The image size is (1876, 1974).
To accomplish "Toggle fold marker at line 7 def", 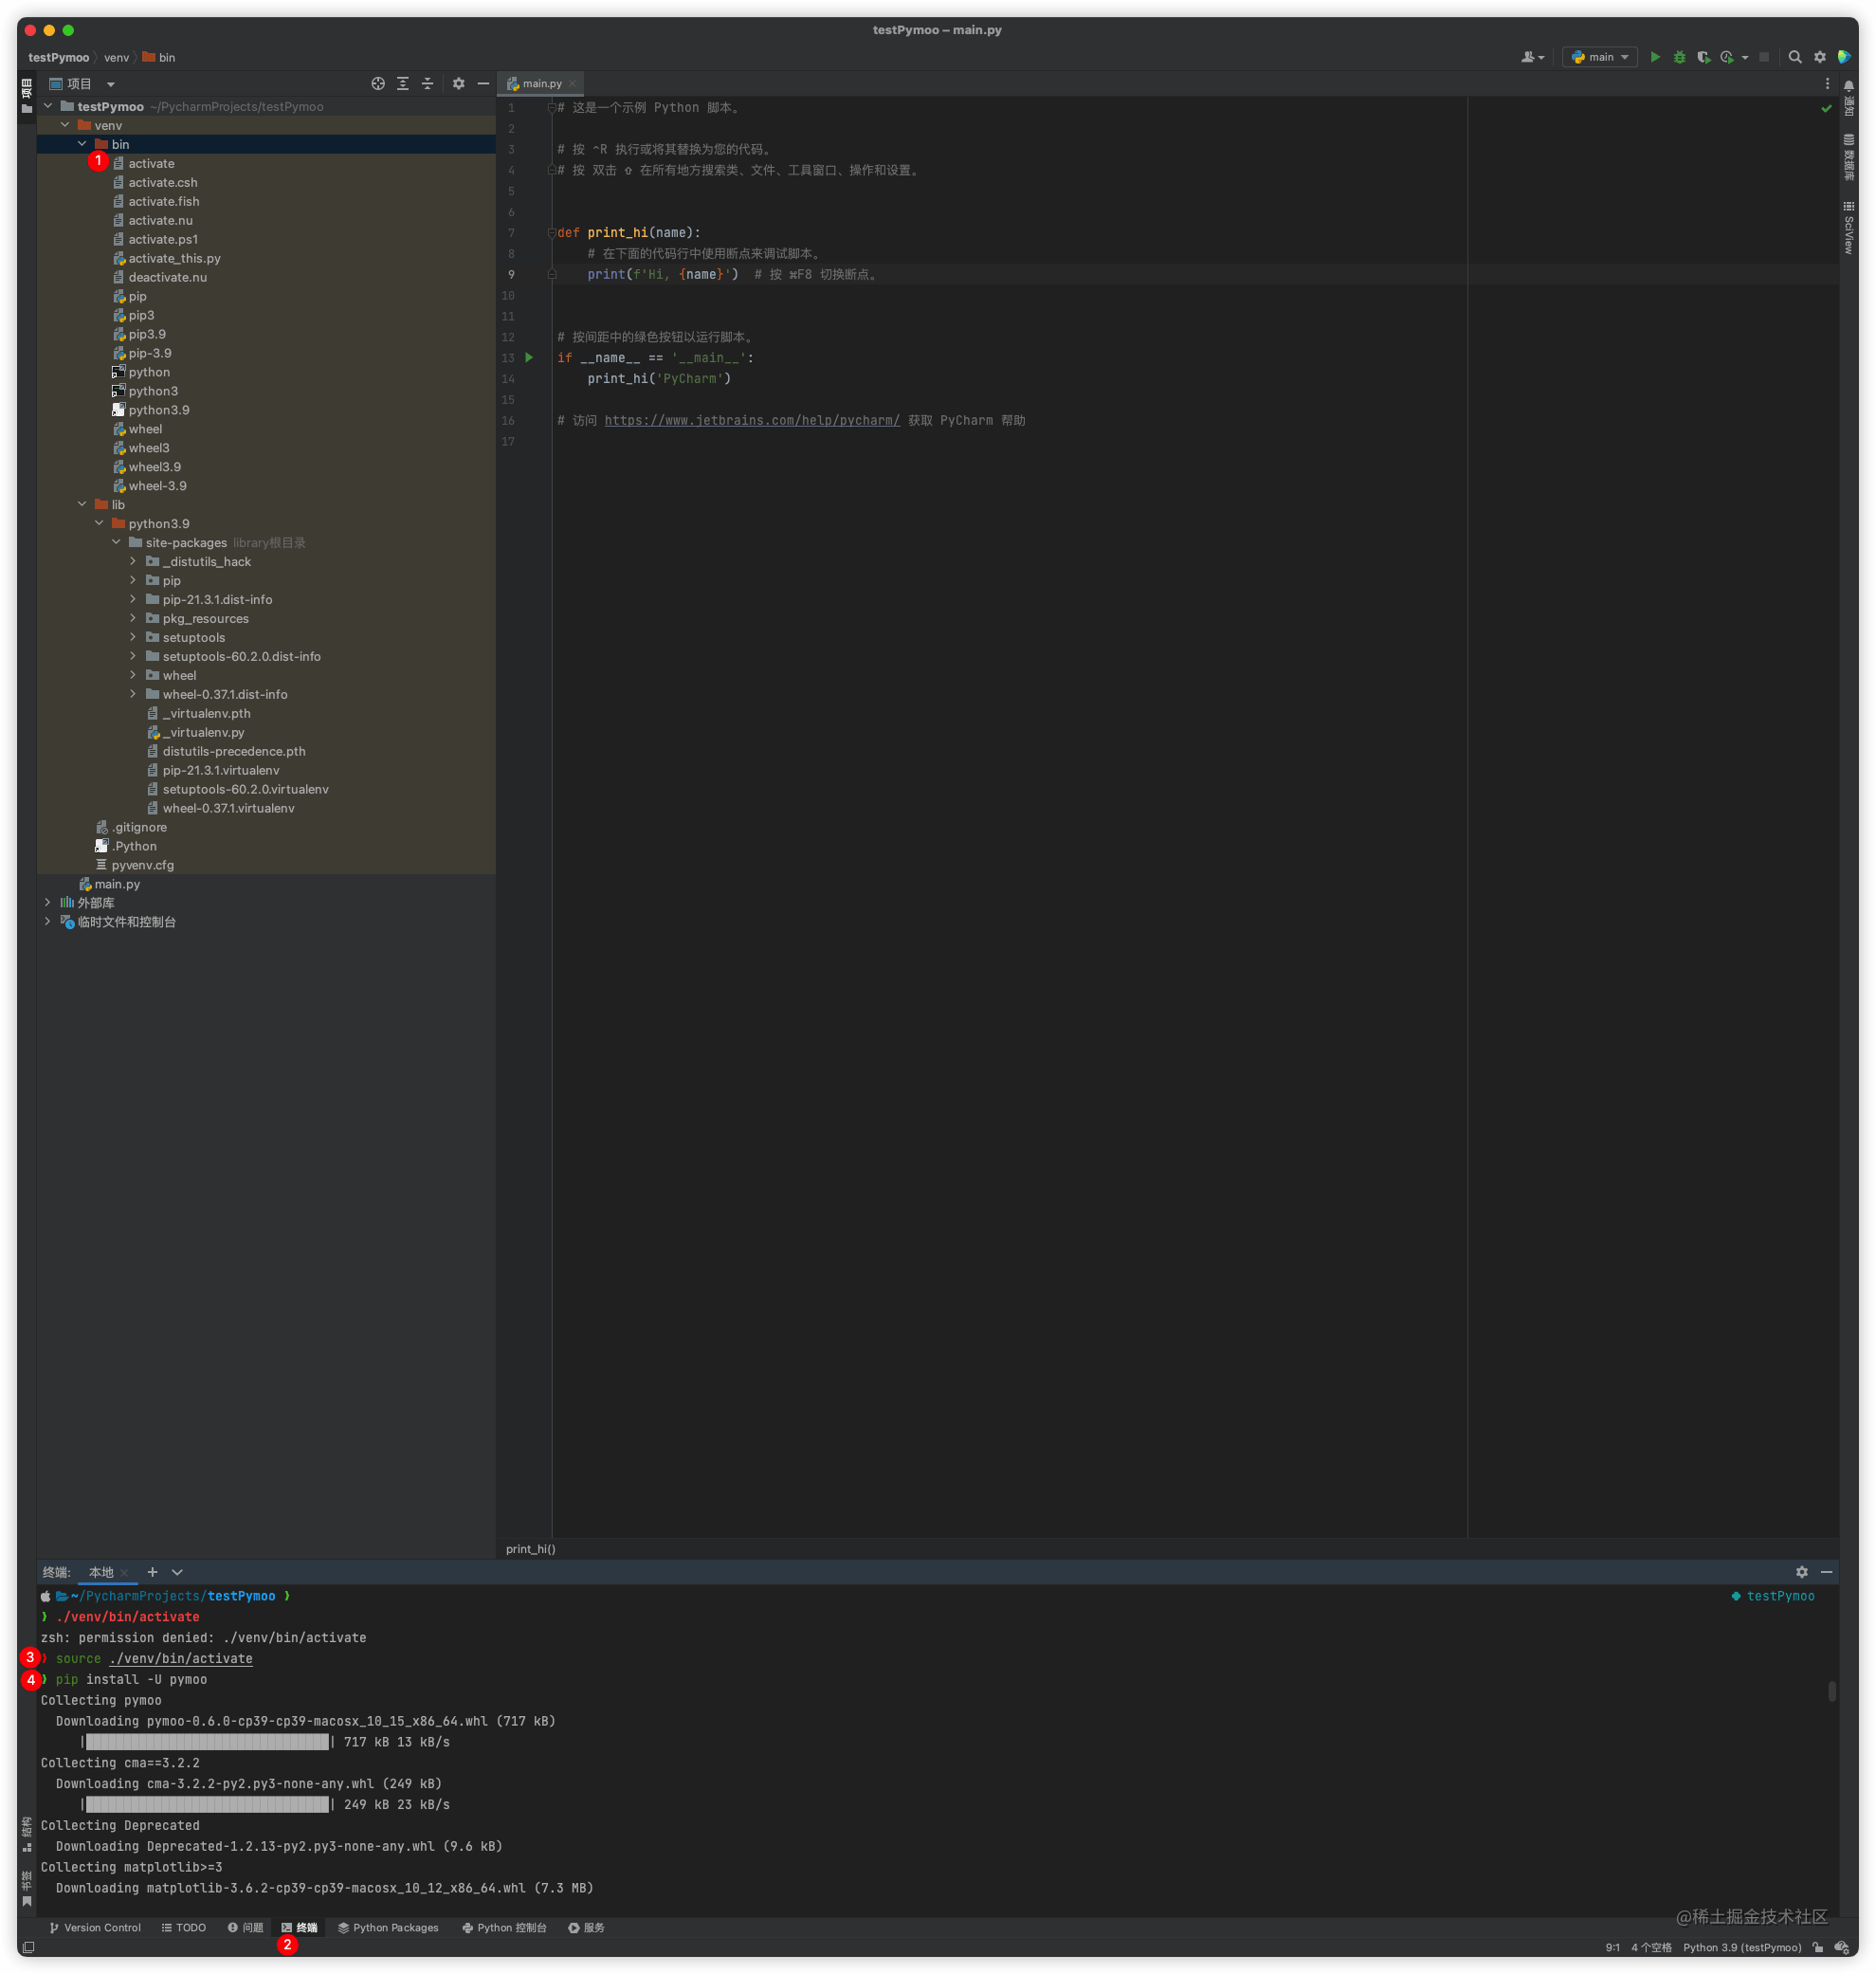I will 551,232.
